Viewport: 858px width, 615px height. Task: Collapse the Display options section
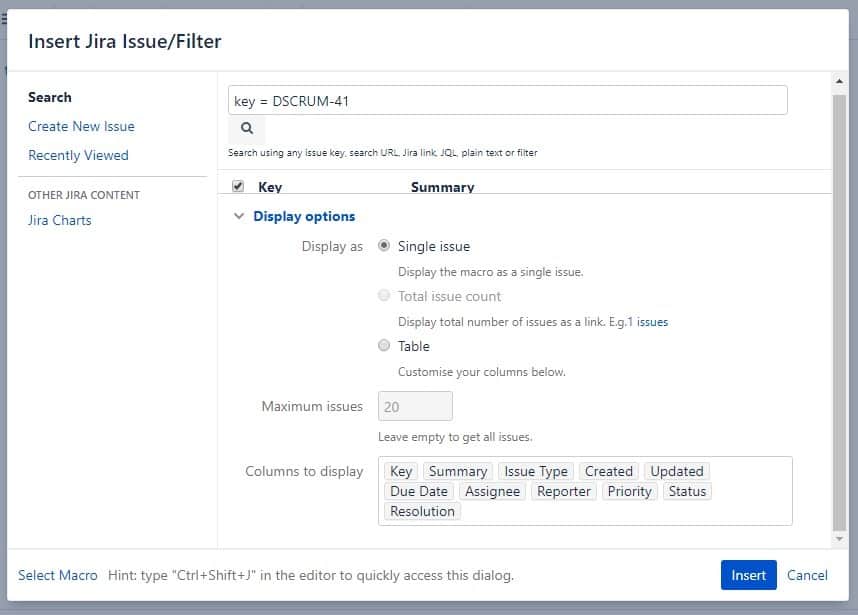coord(239,215)
